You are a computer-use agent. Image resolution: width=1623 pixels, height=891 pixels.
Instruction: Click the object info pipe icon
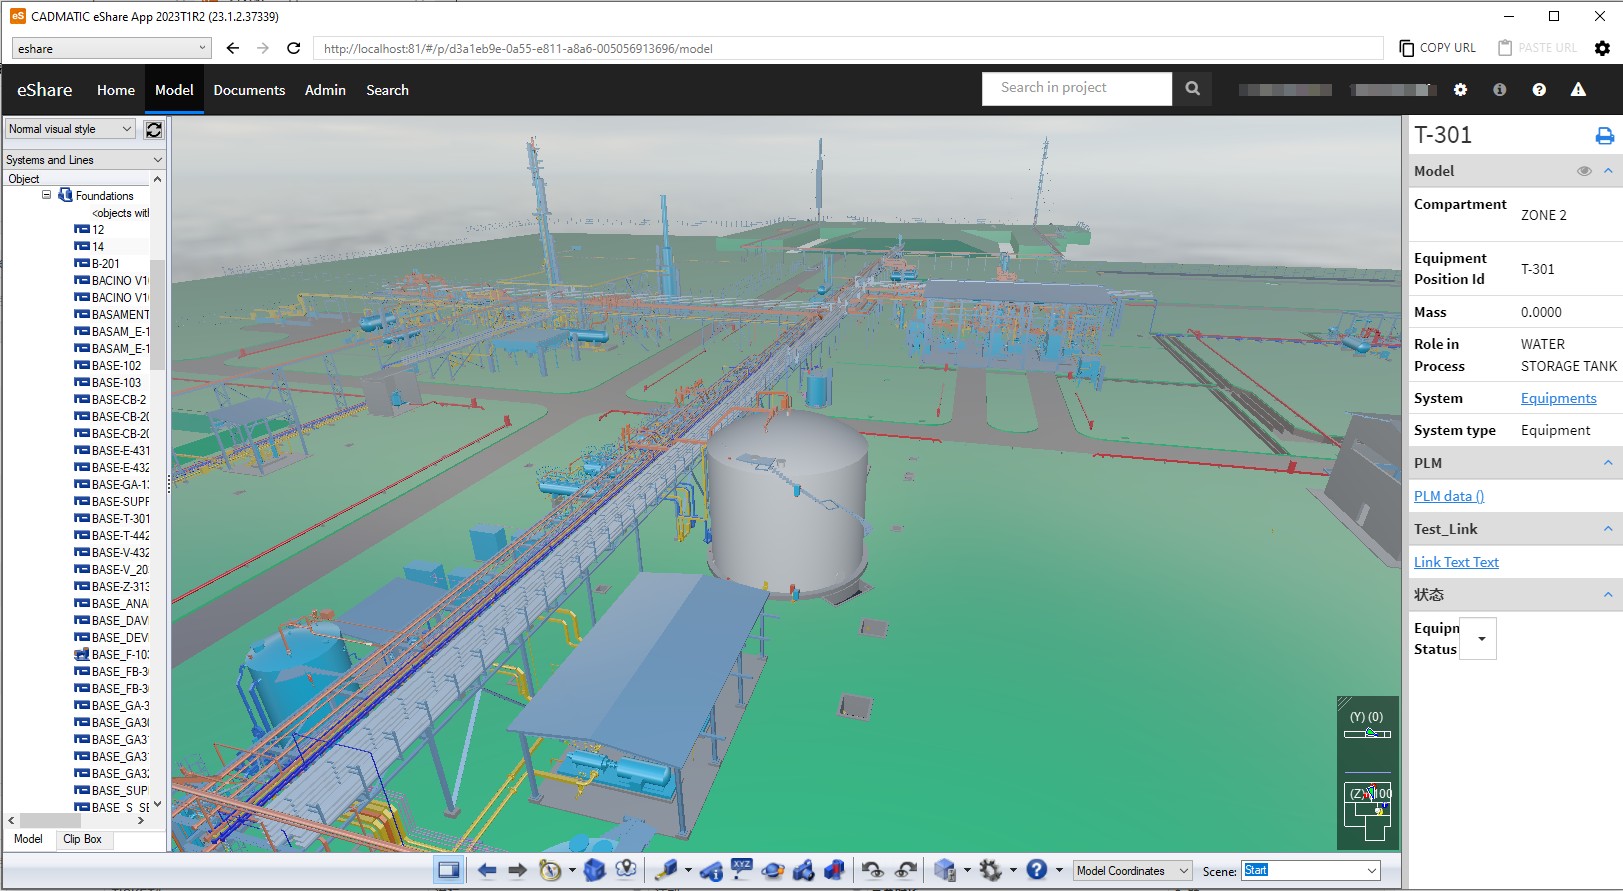click(x=711, y=870)
